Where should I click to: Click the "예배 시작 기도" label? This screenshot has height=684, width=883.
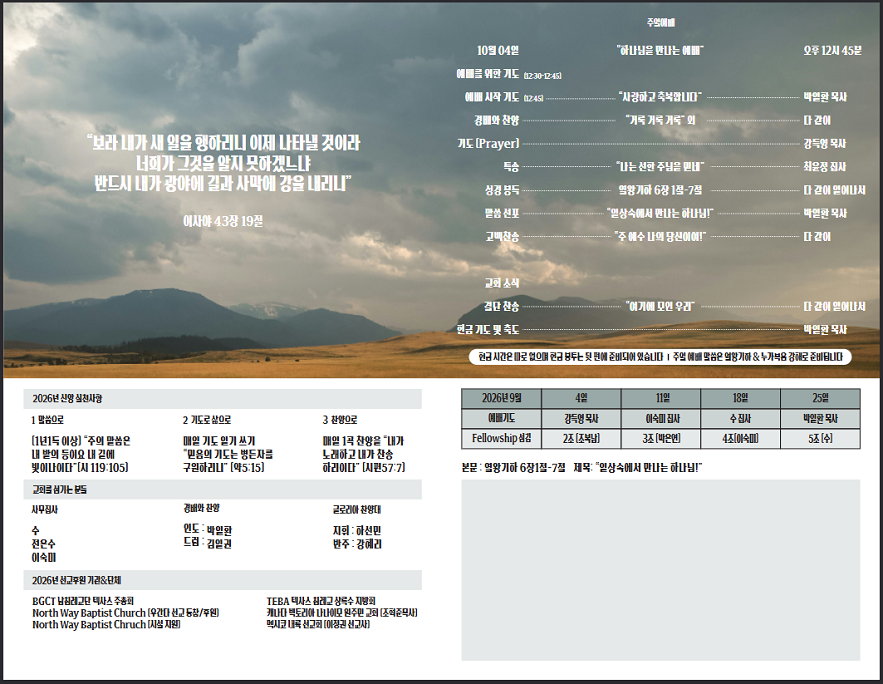pos(492,97)
